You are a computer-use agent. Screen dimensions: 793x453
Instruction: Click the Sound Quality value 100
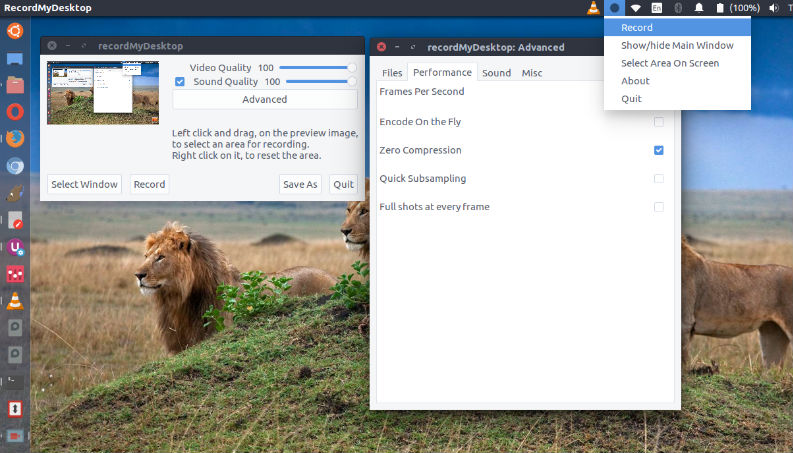(272, 81)
